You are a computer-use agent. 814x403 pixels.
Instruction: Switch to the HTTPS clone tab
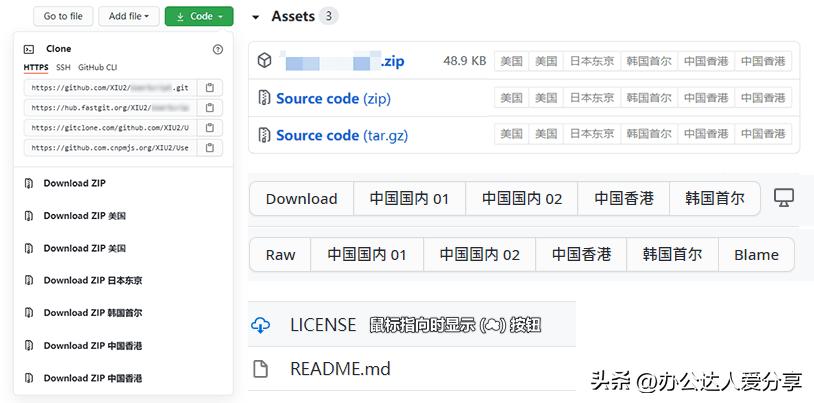pos(36,68)
